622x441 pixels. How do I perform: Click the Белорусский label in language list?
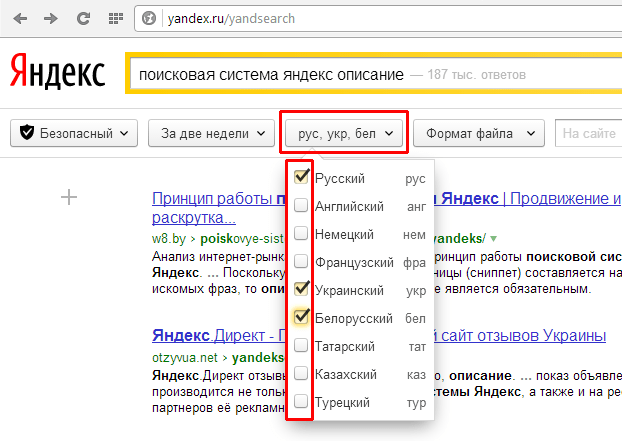point(354,318)
